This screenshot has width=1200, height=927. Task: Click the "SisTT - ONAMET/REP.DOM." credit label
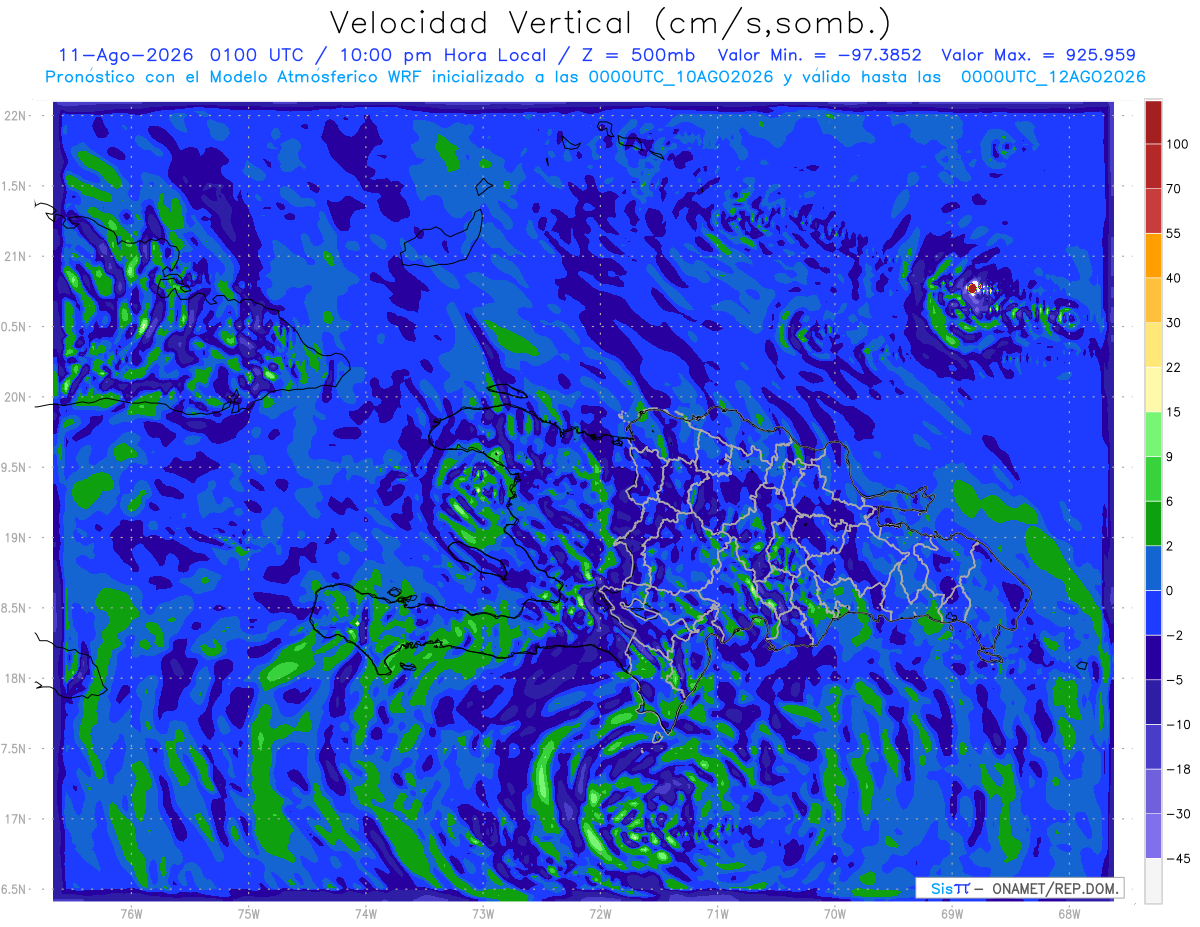[x=1020, y=888]
